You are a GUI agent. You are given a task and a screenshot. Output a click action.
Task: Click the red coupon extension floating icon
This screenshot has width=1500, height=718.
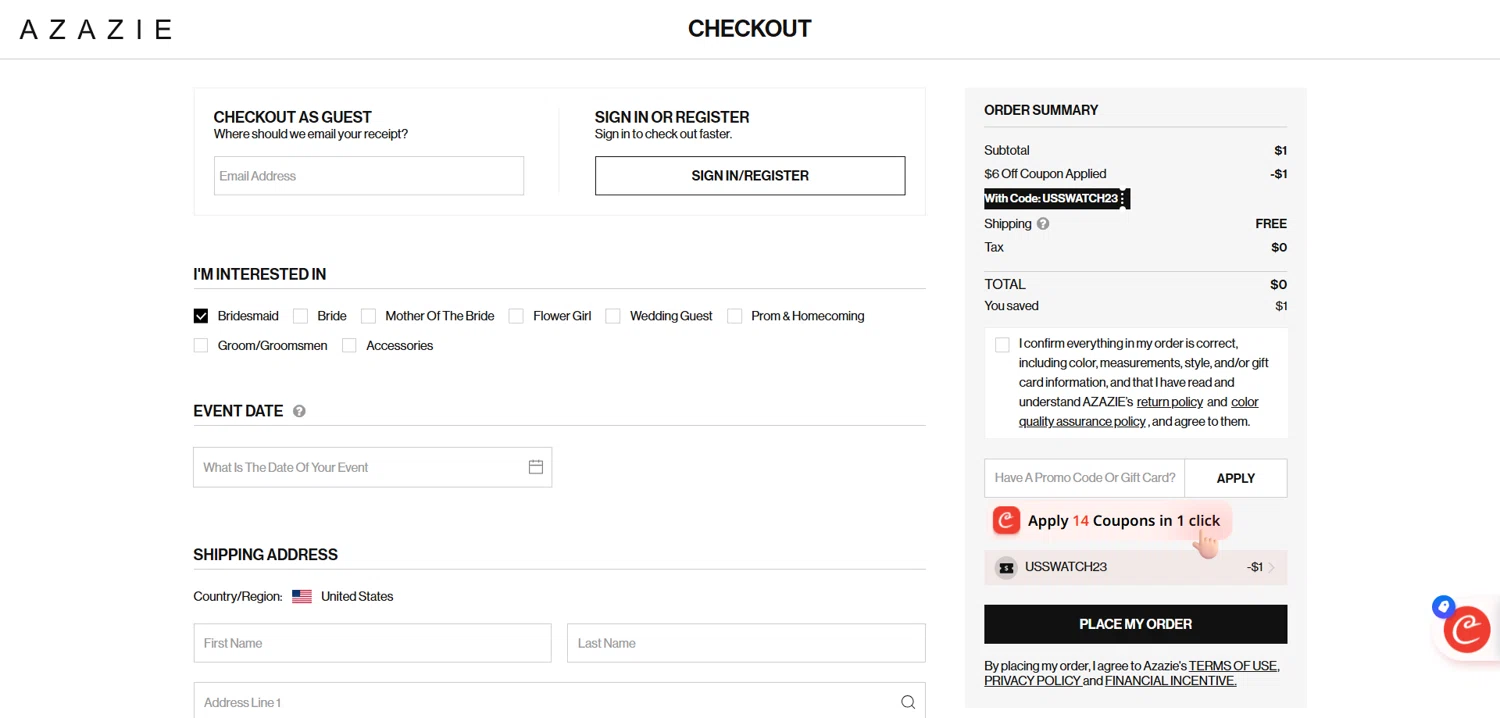click(1467, 629)
